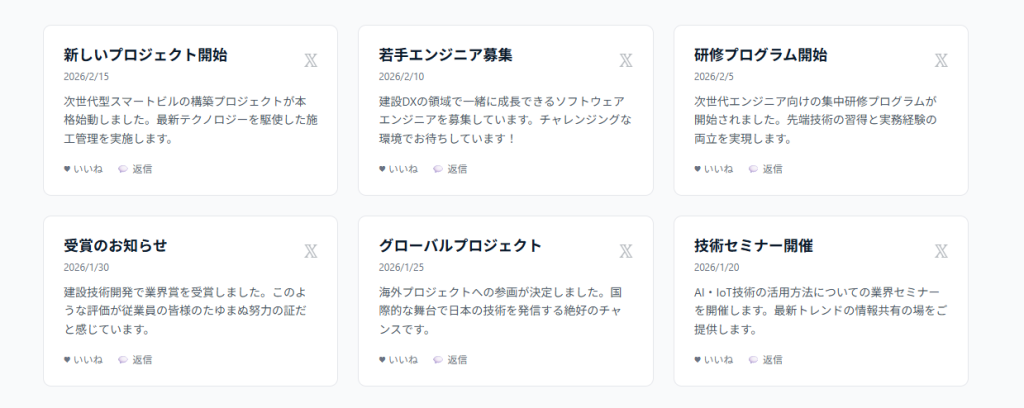Click 返信 on 受賞のお知らせ post
Screen dimensions: 1024x408
coord(135,360)
